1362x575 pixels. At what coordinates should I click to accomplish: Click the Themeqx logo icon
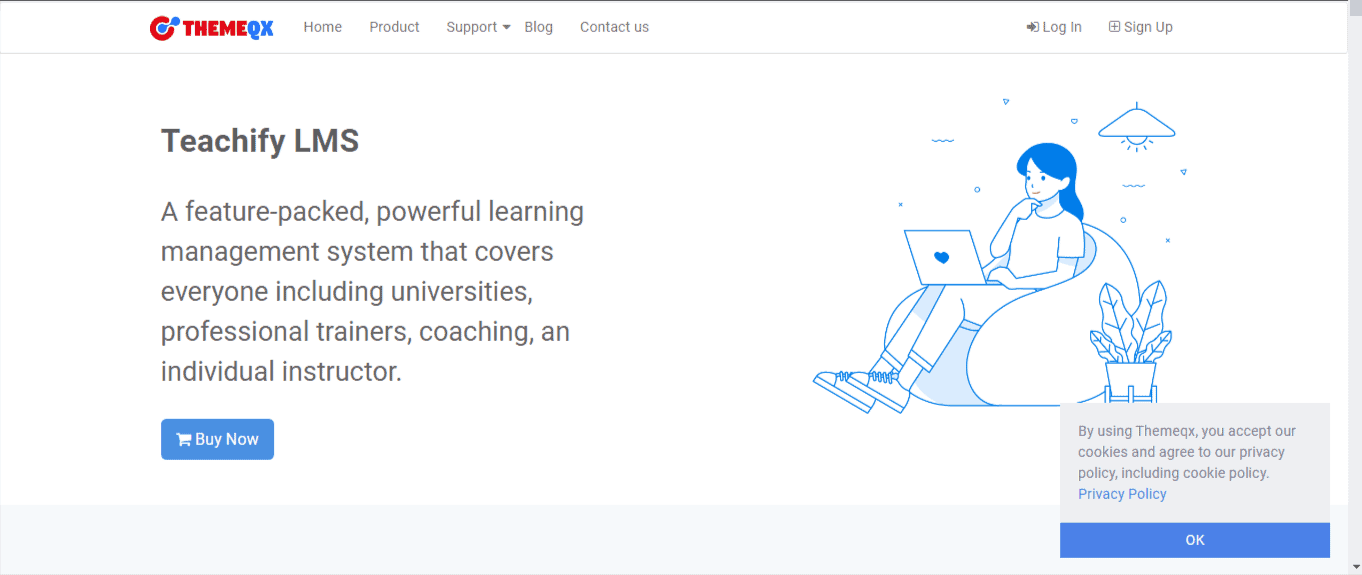click(x=164, y=28)
